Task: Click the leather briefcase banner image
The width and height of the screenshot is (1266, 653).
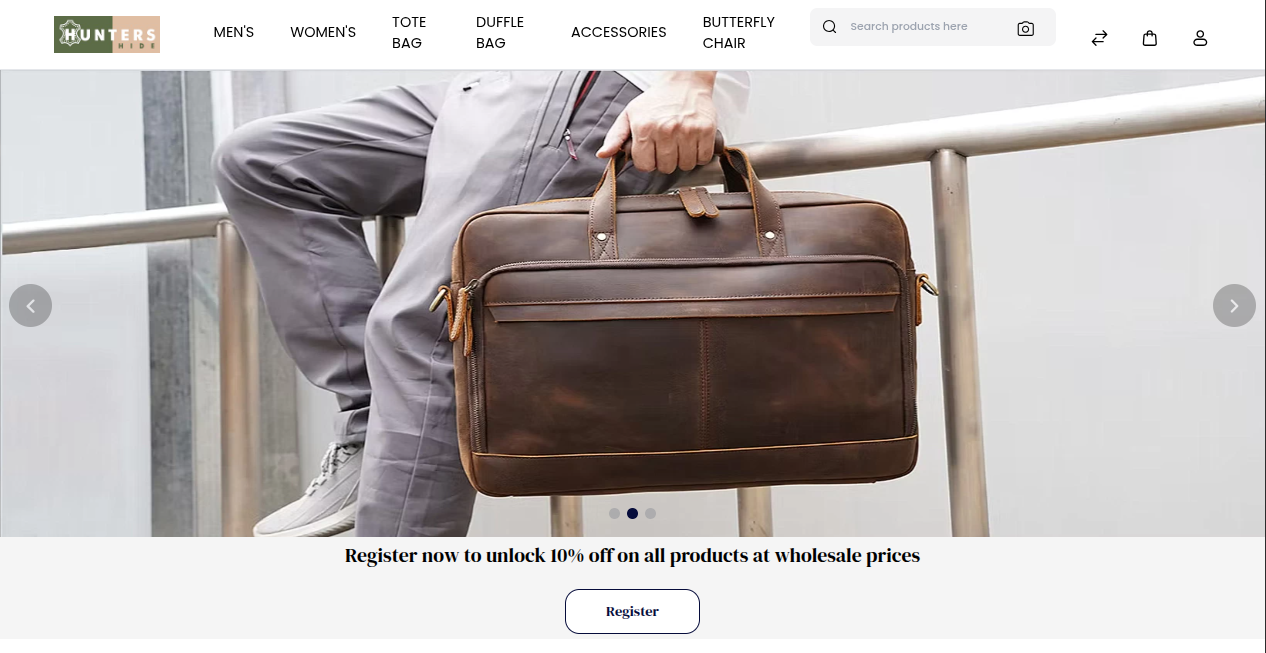Action: (633, 303)
